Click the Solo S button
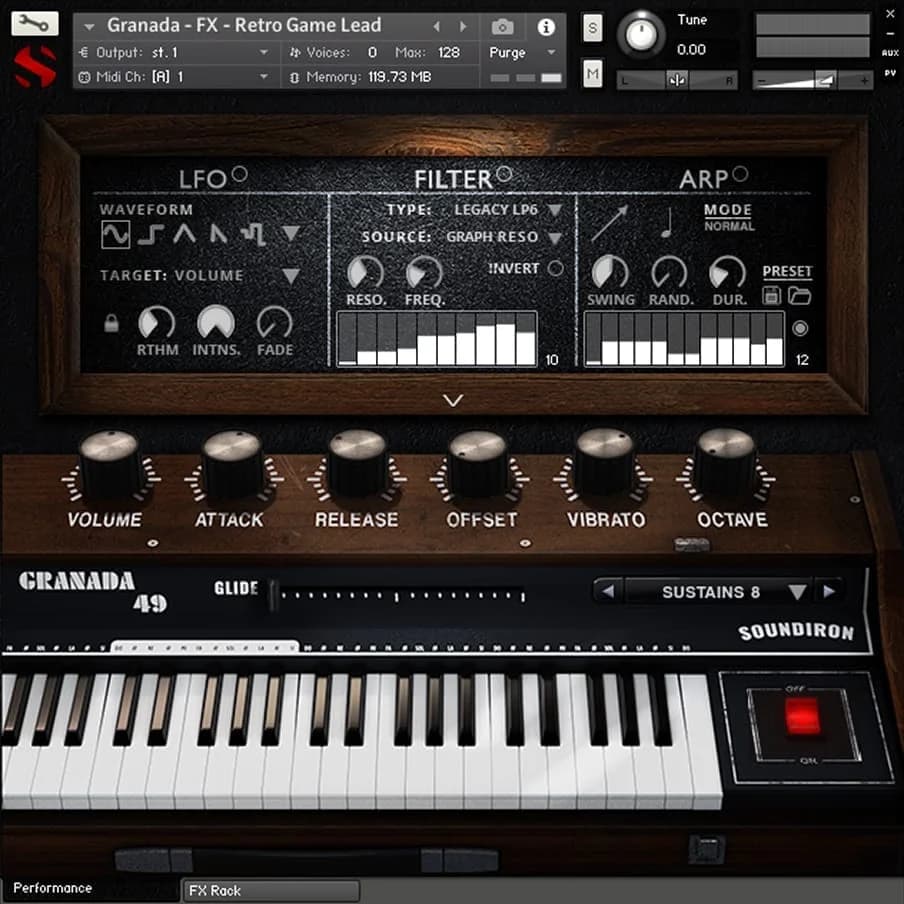The image size is (904, 904). [x=592, y=29]
